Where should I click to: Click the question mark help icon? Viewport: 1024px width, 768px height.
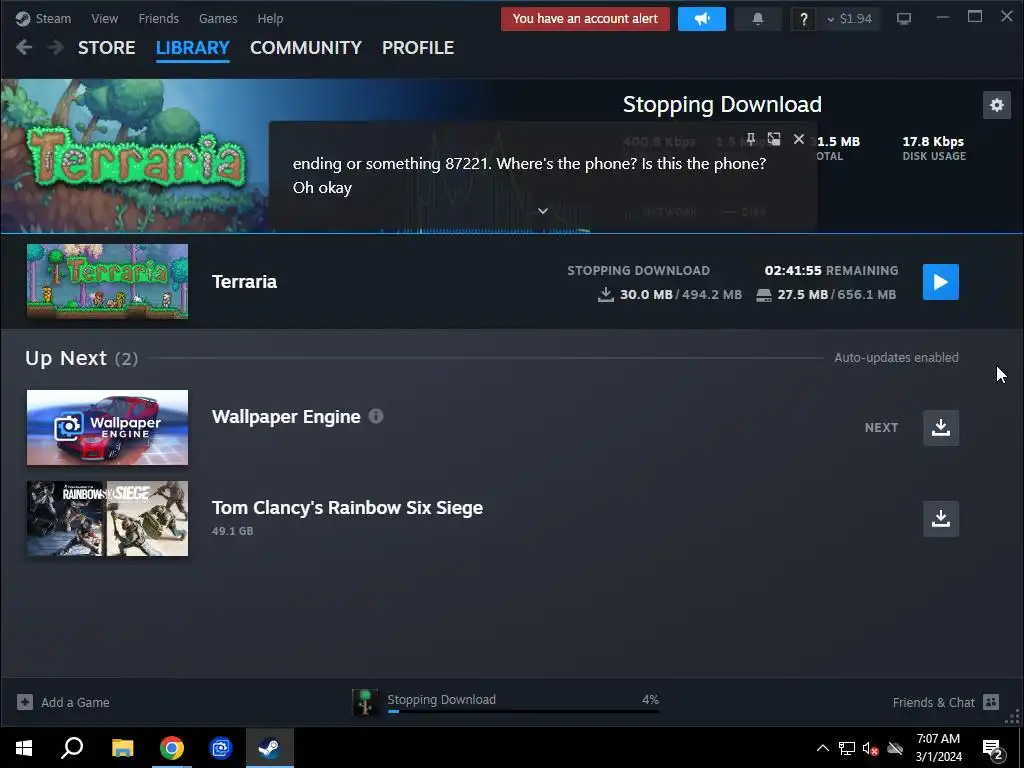pos(804,19)
